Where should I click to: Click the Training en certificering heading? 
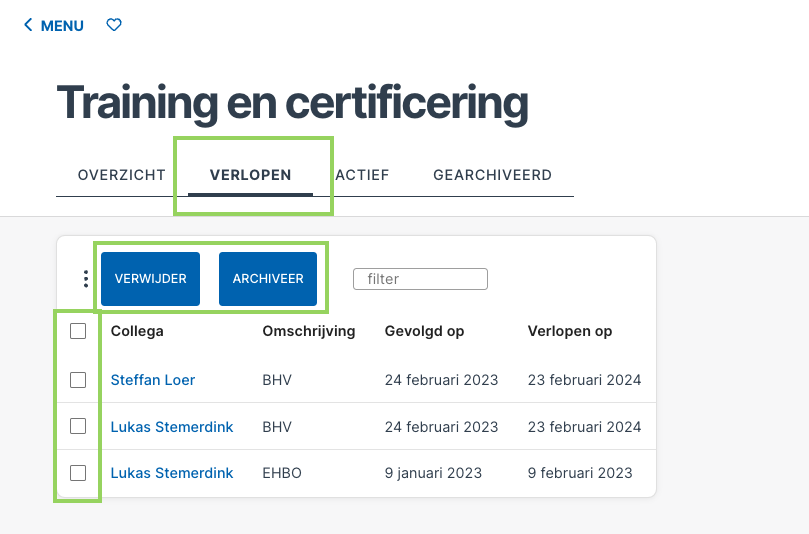tap(293, 103)
